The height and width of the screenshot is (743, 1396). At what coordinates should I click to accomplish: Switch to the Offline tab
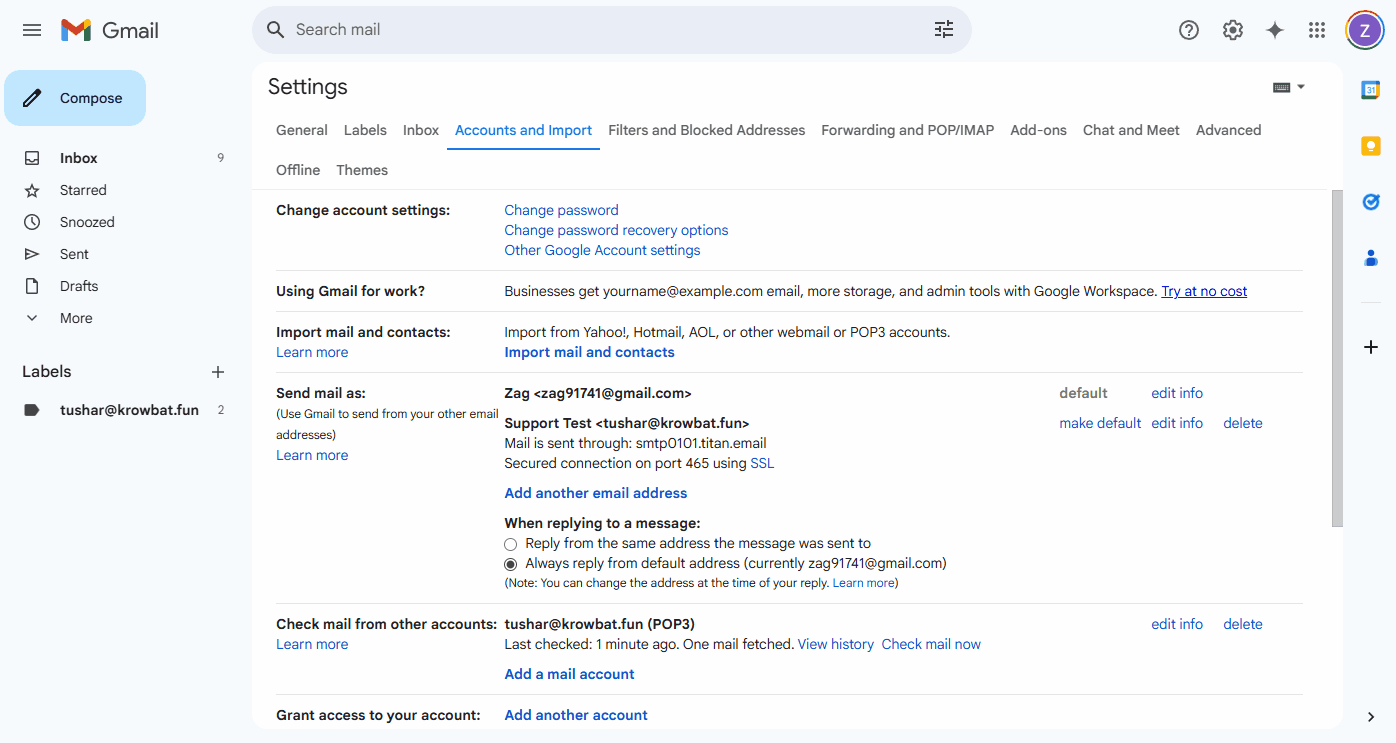pos(298,170)
